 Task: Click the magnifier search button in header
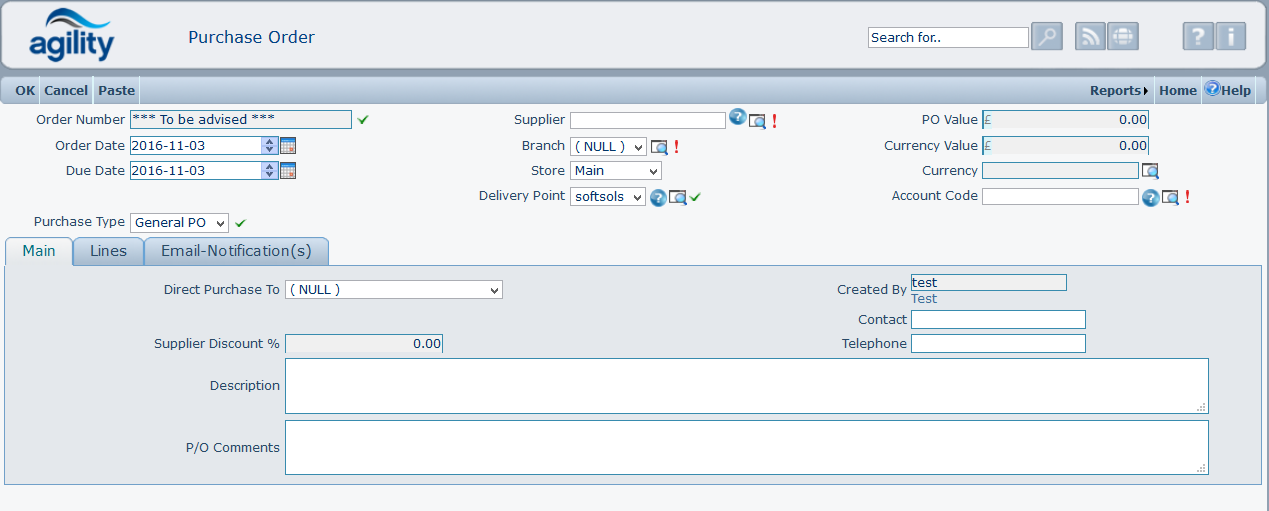coord(1047,37)
